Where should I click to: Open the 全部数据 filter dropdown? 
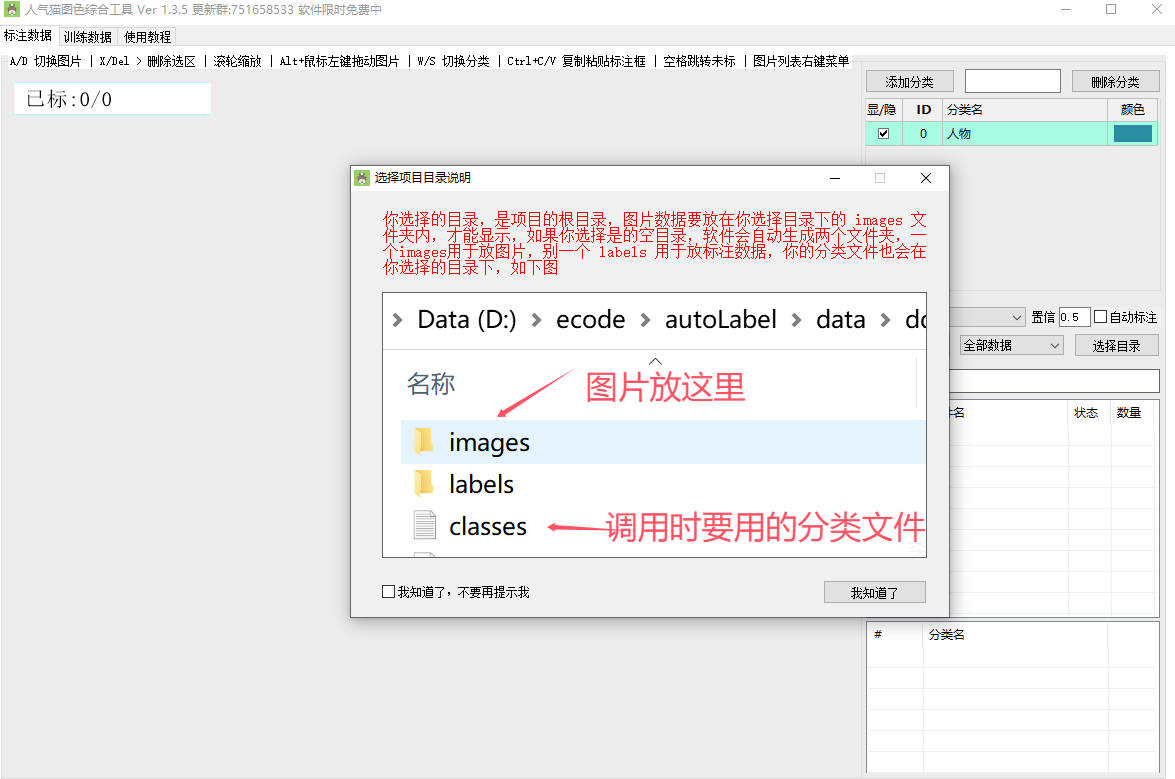point(1010,345)
